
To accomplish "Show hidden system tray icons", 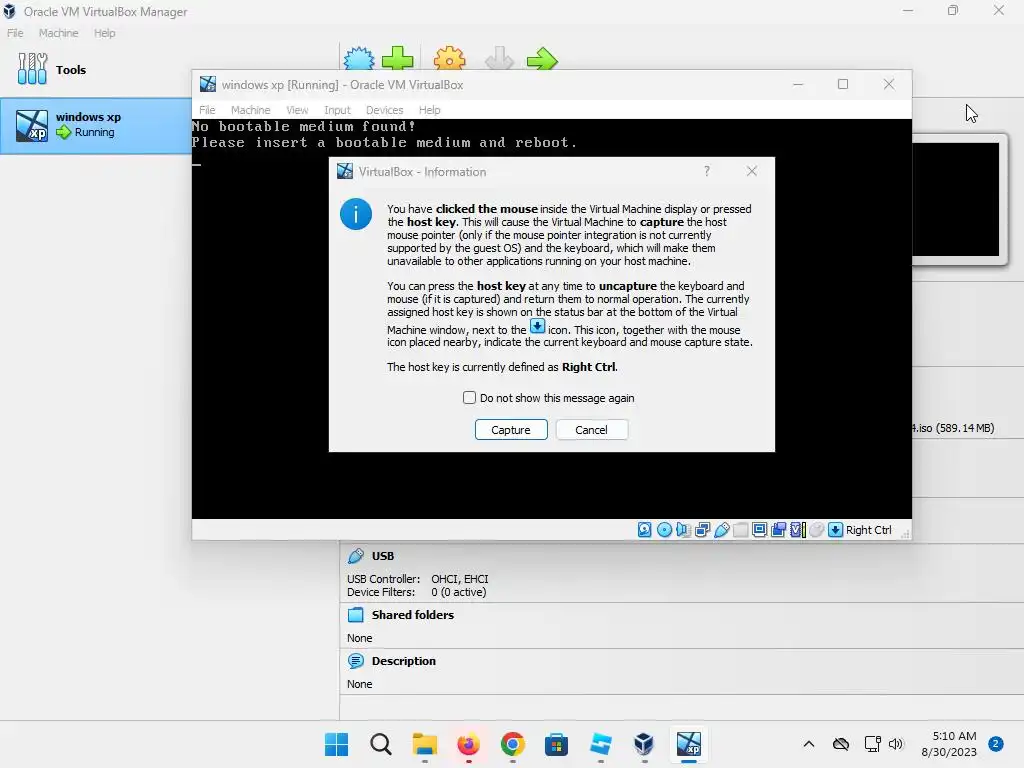I will [x=808, y=744].
